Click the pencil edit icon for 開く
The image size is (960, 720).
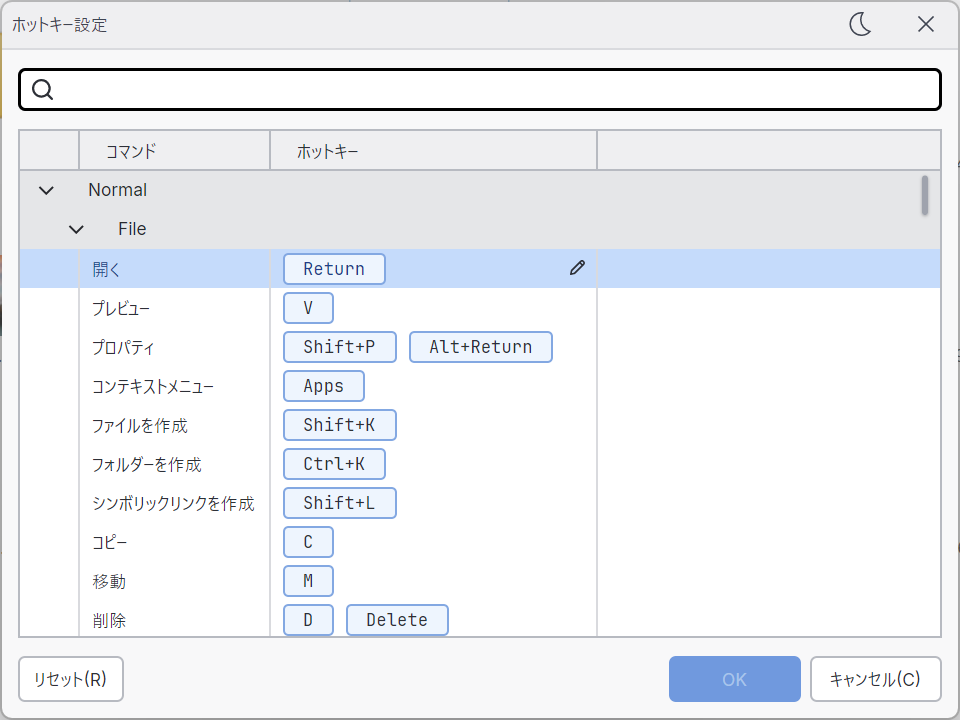[x=577, y=268]
